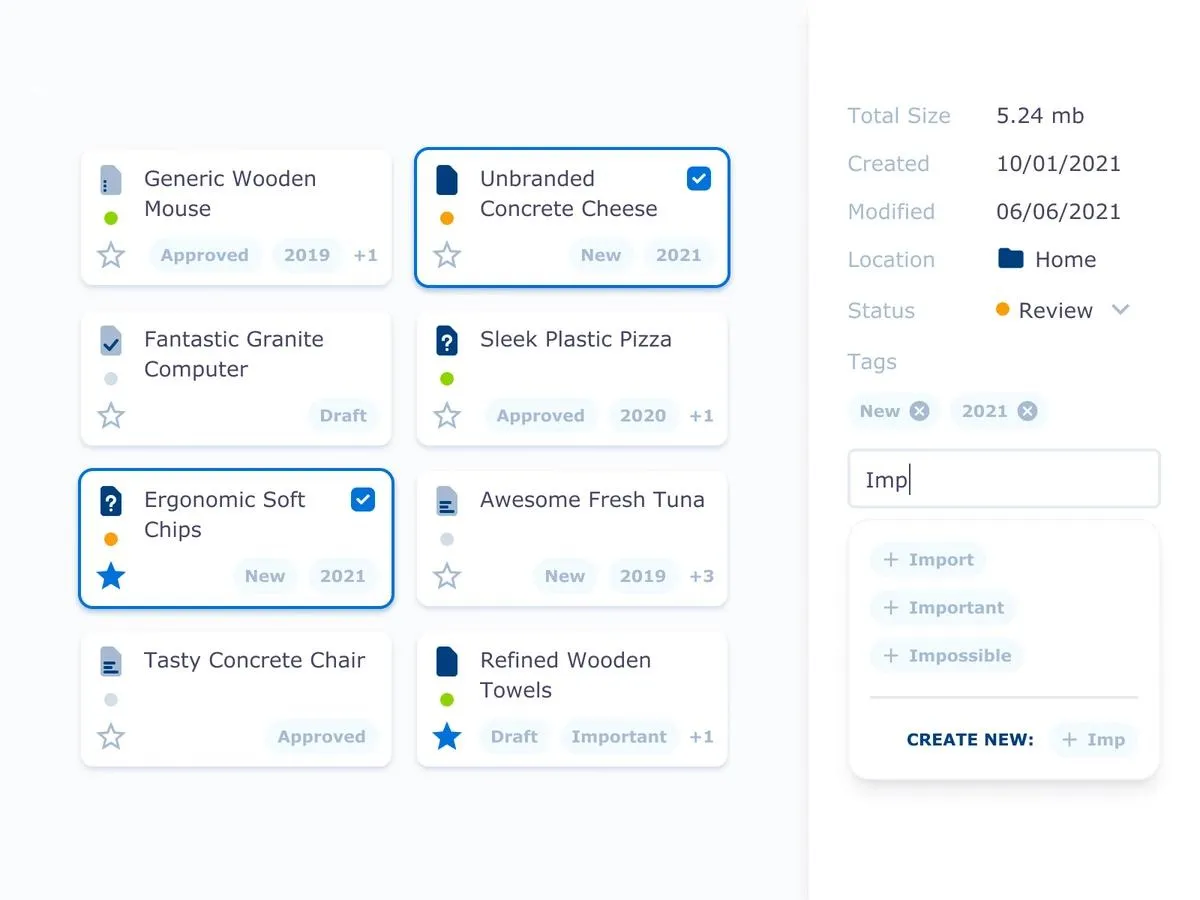
Task: Uncheck the Unbranded Concrete Cheese checkbox
Action: (699, 179)
